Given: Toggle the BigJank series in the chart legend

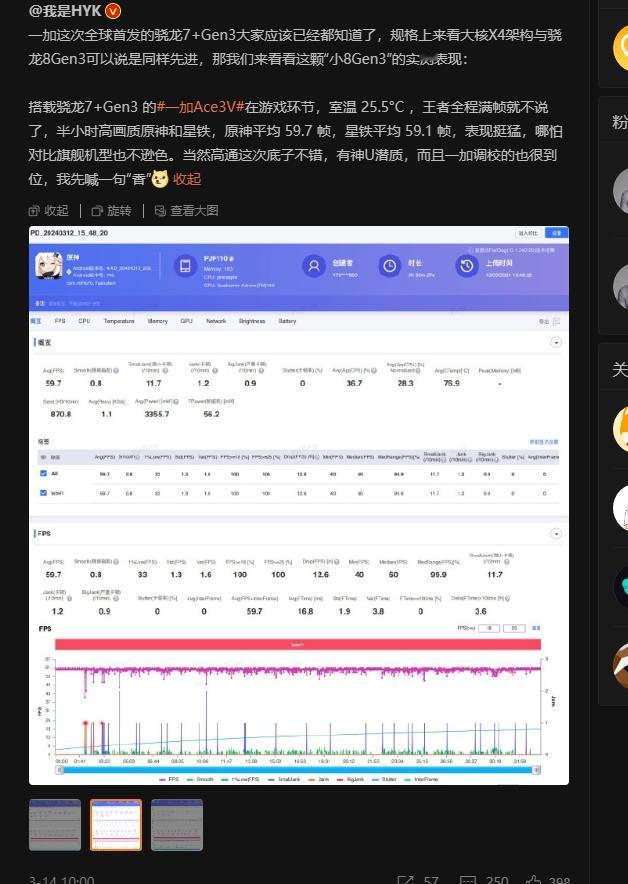Looking at the screenshot, I should pos(351,779).
